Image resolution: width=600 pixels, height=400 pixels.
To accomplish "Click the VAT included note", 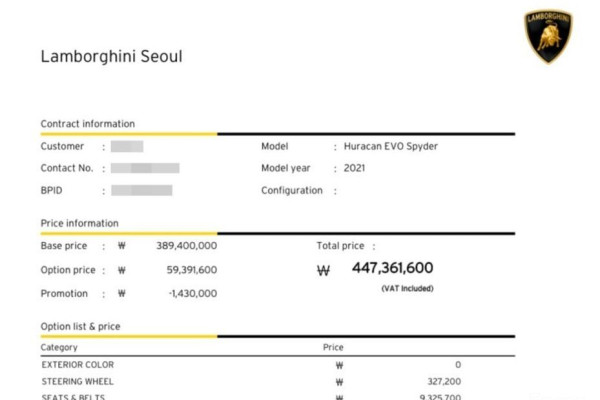I will (406, 288).
